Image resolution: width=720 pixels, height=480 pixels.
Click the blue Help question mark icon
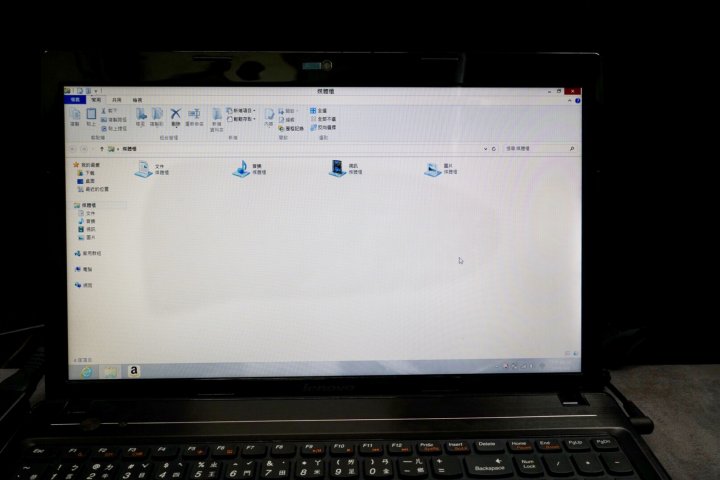click(577, 101)
